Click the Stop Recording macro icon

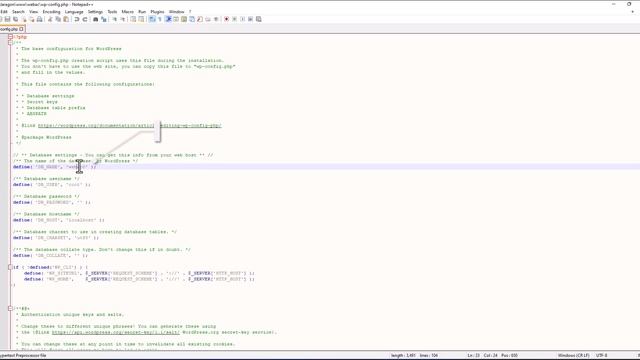(x=234, y=19)
